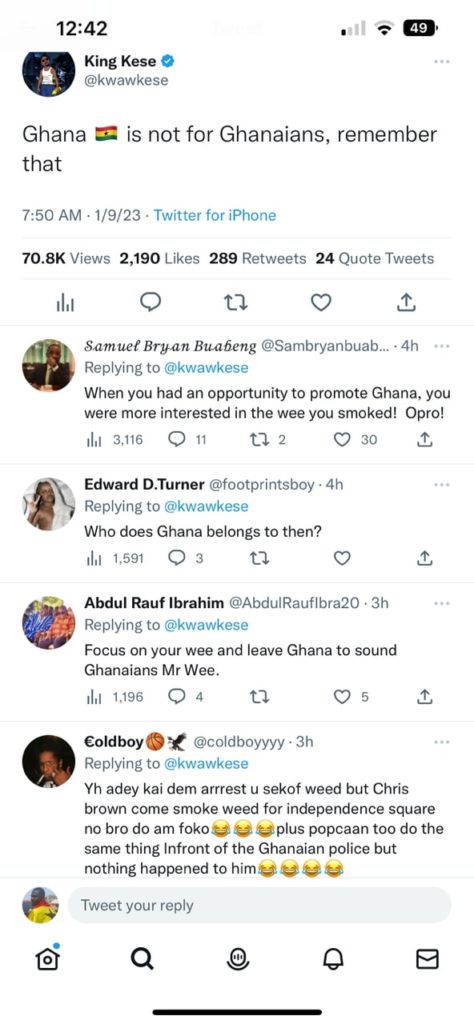Share King Kese's tweet via upload icon
This screenshot has height=1024, width=474.
point(406,302)
